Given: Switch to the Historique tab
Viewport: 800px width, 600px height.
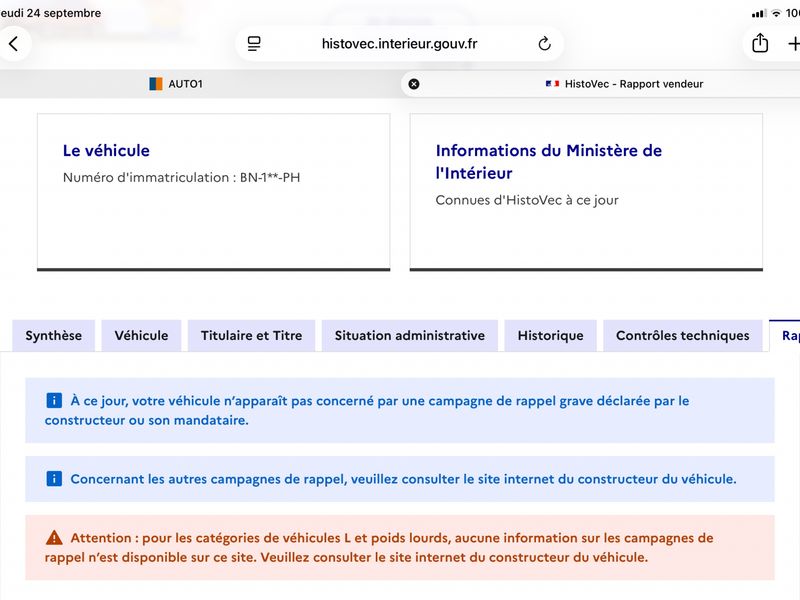Looking at the screenshot, I should 551,336.
